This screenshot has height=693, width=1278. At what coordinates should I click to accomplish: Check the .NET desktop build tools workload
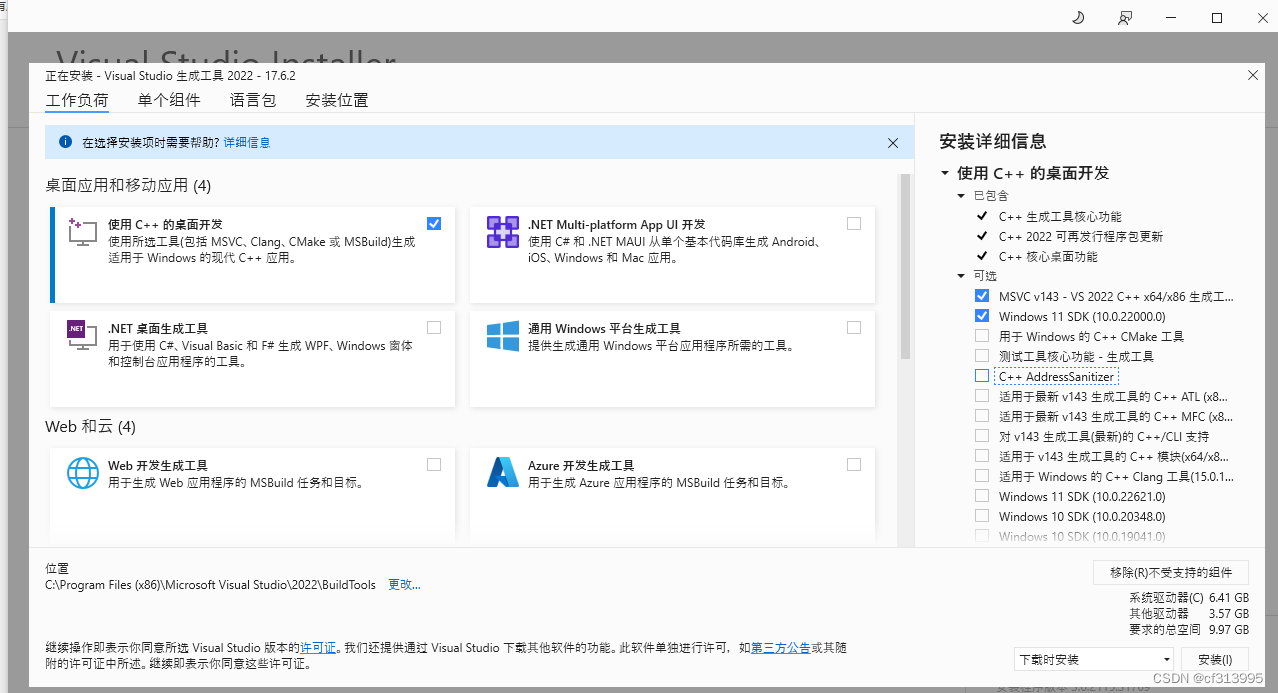tap(433, 327)
